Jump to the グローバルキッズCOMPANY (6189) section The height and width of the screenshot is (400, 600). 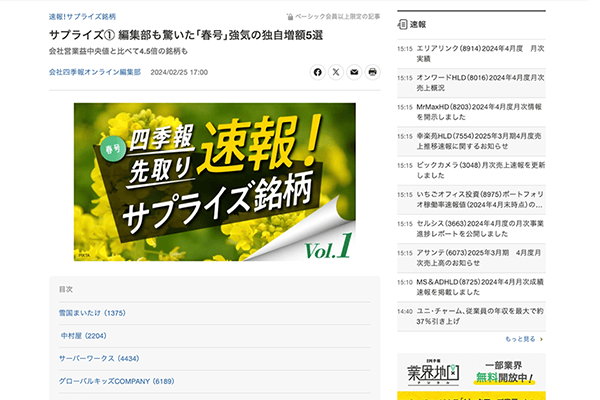pos(116,381)
